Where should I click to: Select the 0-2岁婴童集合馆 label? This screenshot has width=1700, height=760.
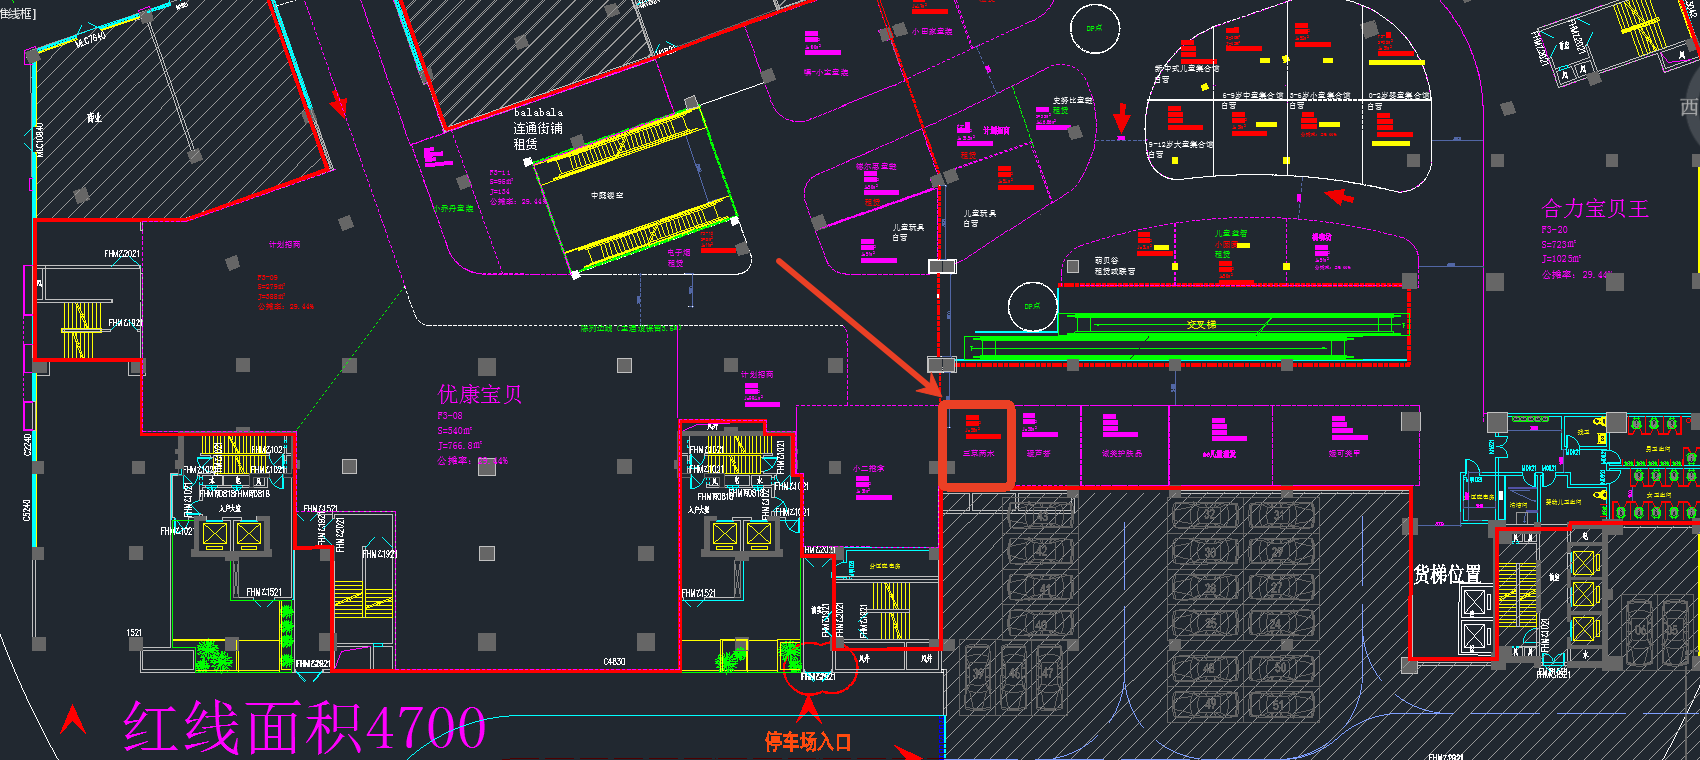1399,96
